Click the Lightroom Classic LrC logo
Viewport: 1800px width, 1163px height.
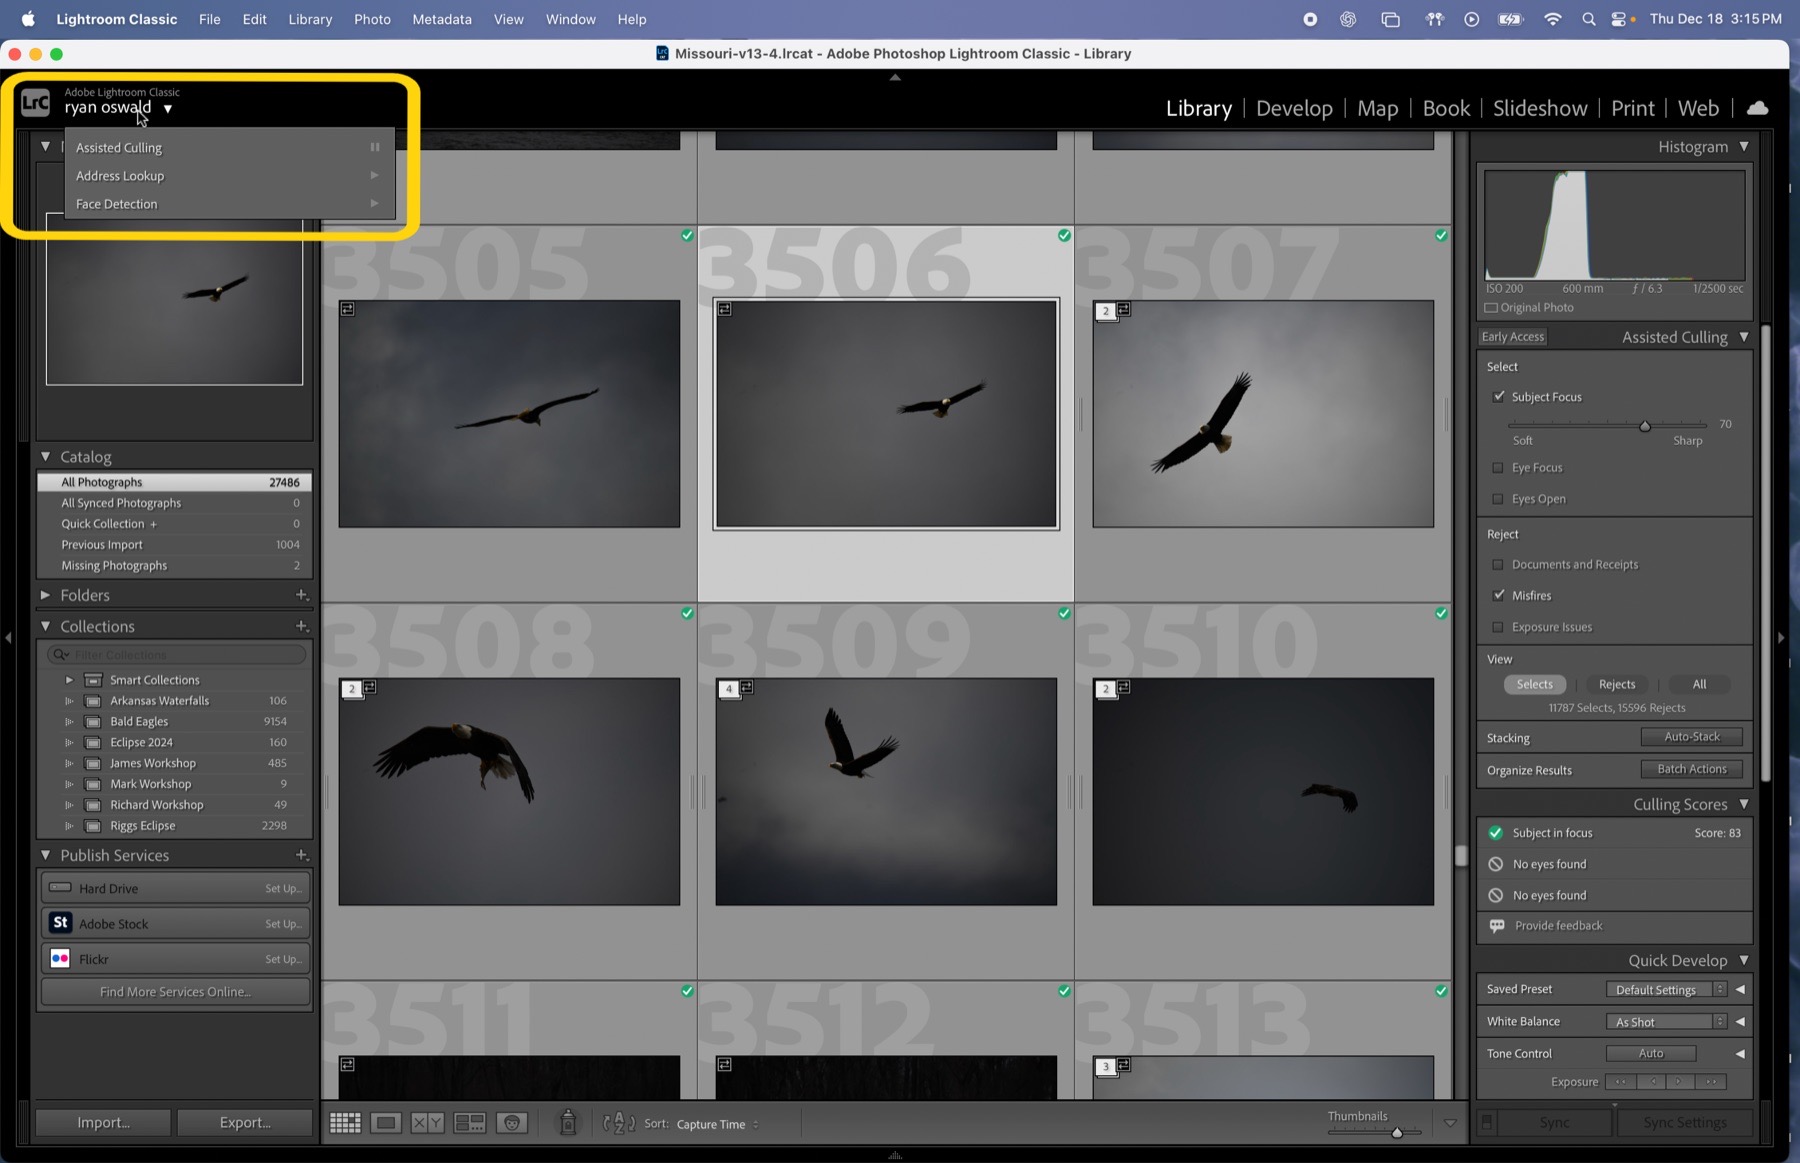point(35,102)
